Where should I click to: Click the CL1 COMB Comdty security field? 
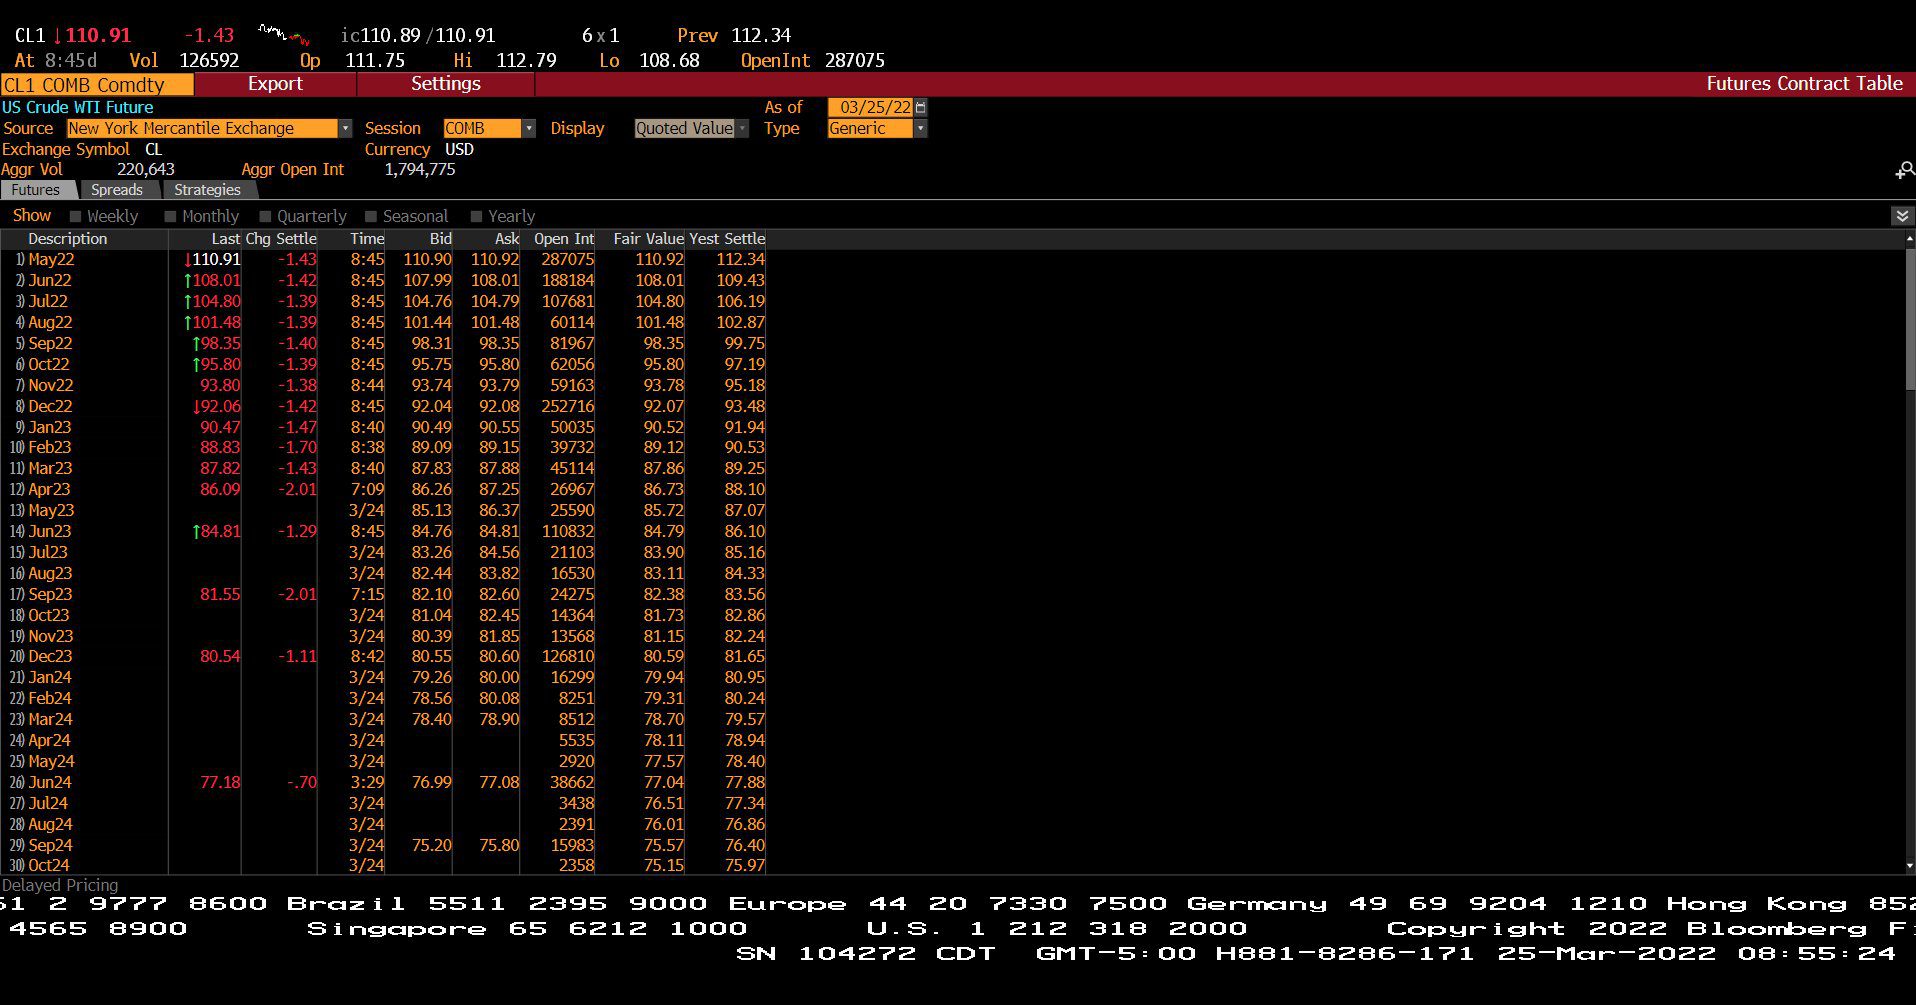click(97, 85)
